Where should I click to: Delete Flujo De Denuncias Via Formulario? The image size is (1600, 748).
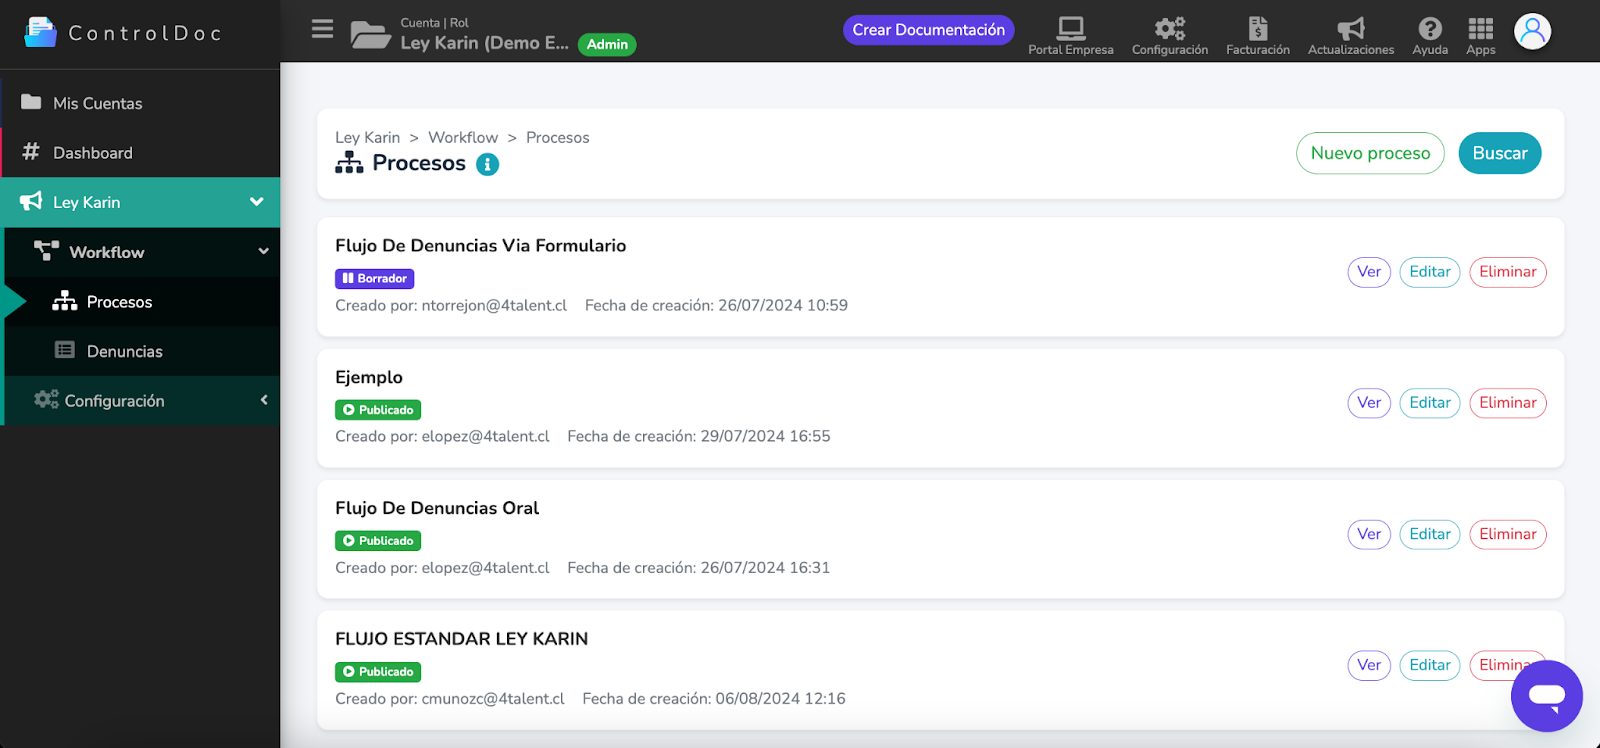click(x=1508, y=272)
